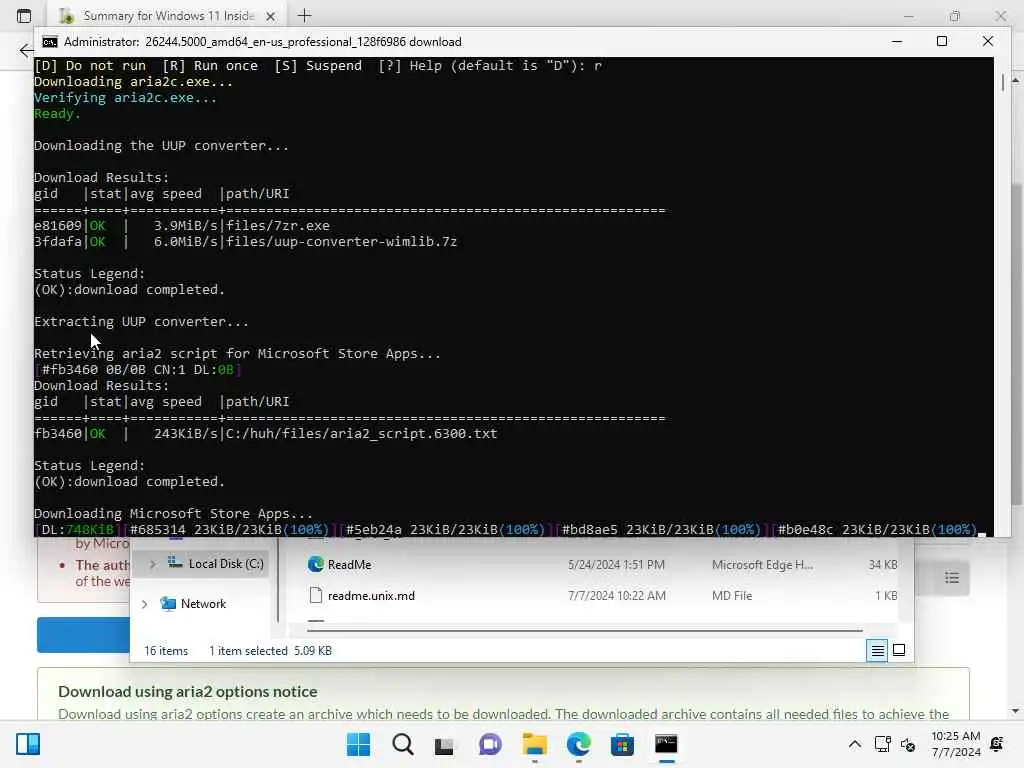
Task: Select Local Disk (C:) in Explorer
Action: point(226,564)
